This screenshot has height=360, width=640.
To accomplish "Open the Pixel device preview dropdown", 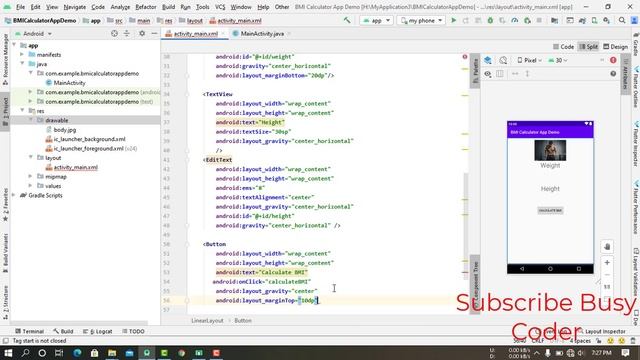I will (529, 60).
